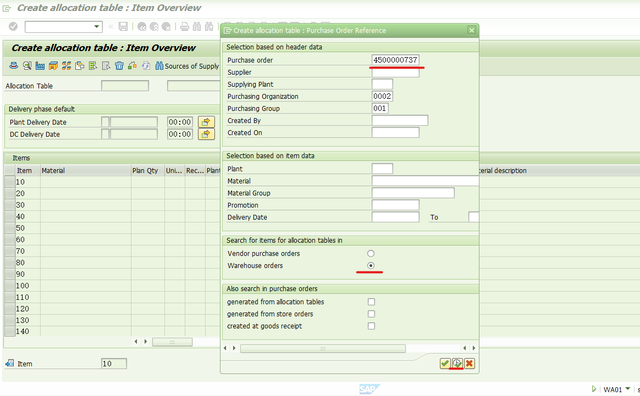
Task: Select the row selector for item 10
Action: click(x=9, y=182)
